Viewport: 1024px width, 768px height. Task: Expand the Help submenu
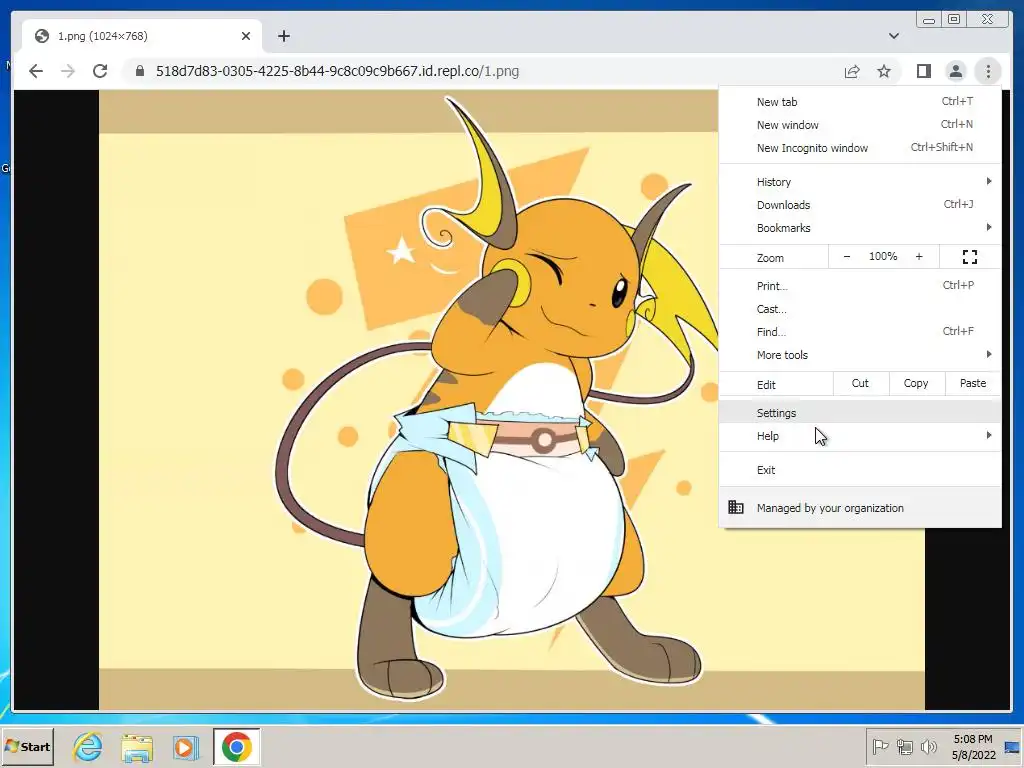coord(860,436)
